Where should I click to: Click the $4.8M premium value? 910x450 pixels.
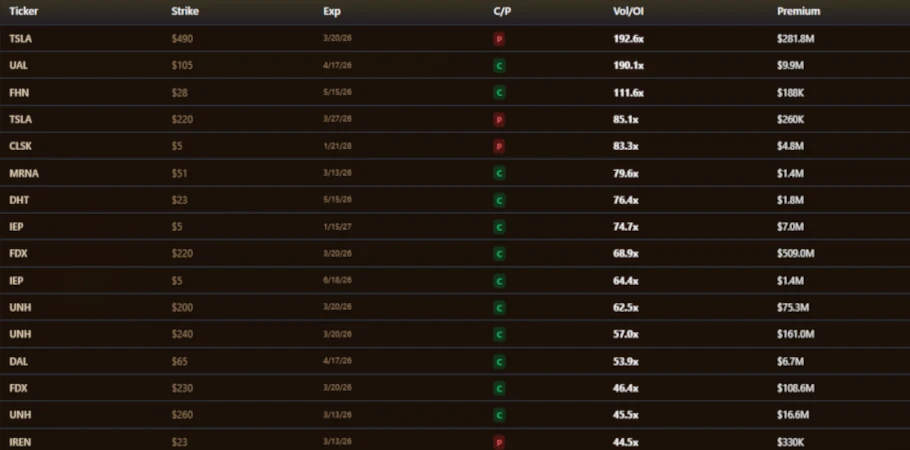(790, 146)
